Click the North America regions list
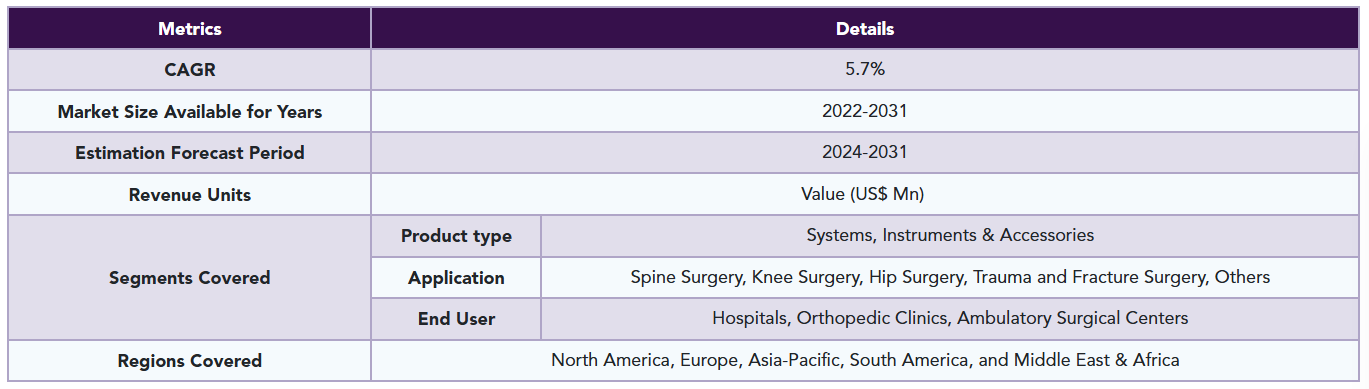Viewport: 1369px width, 389px height. pos(865,360)
